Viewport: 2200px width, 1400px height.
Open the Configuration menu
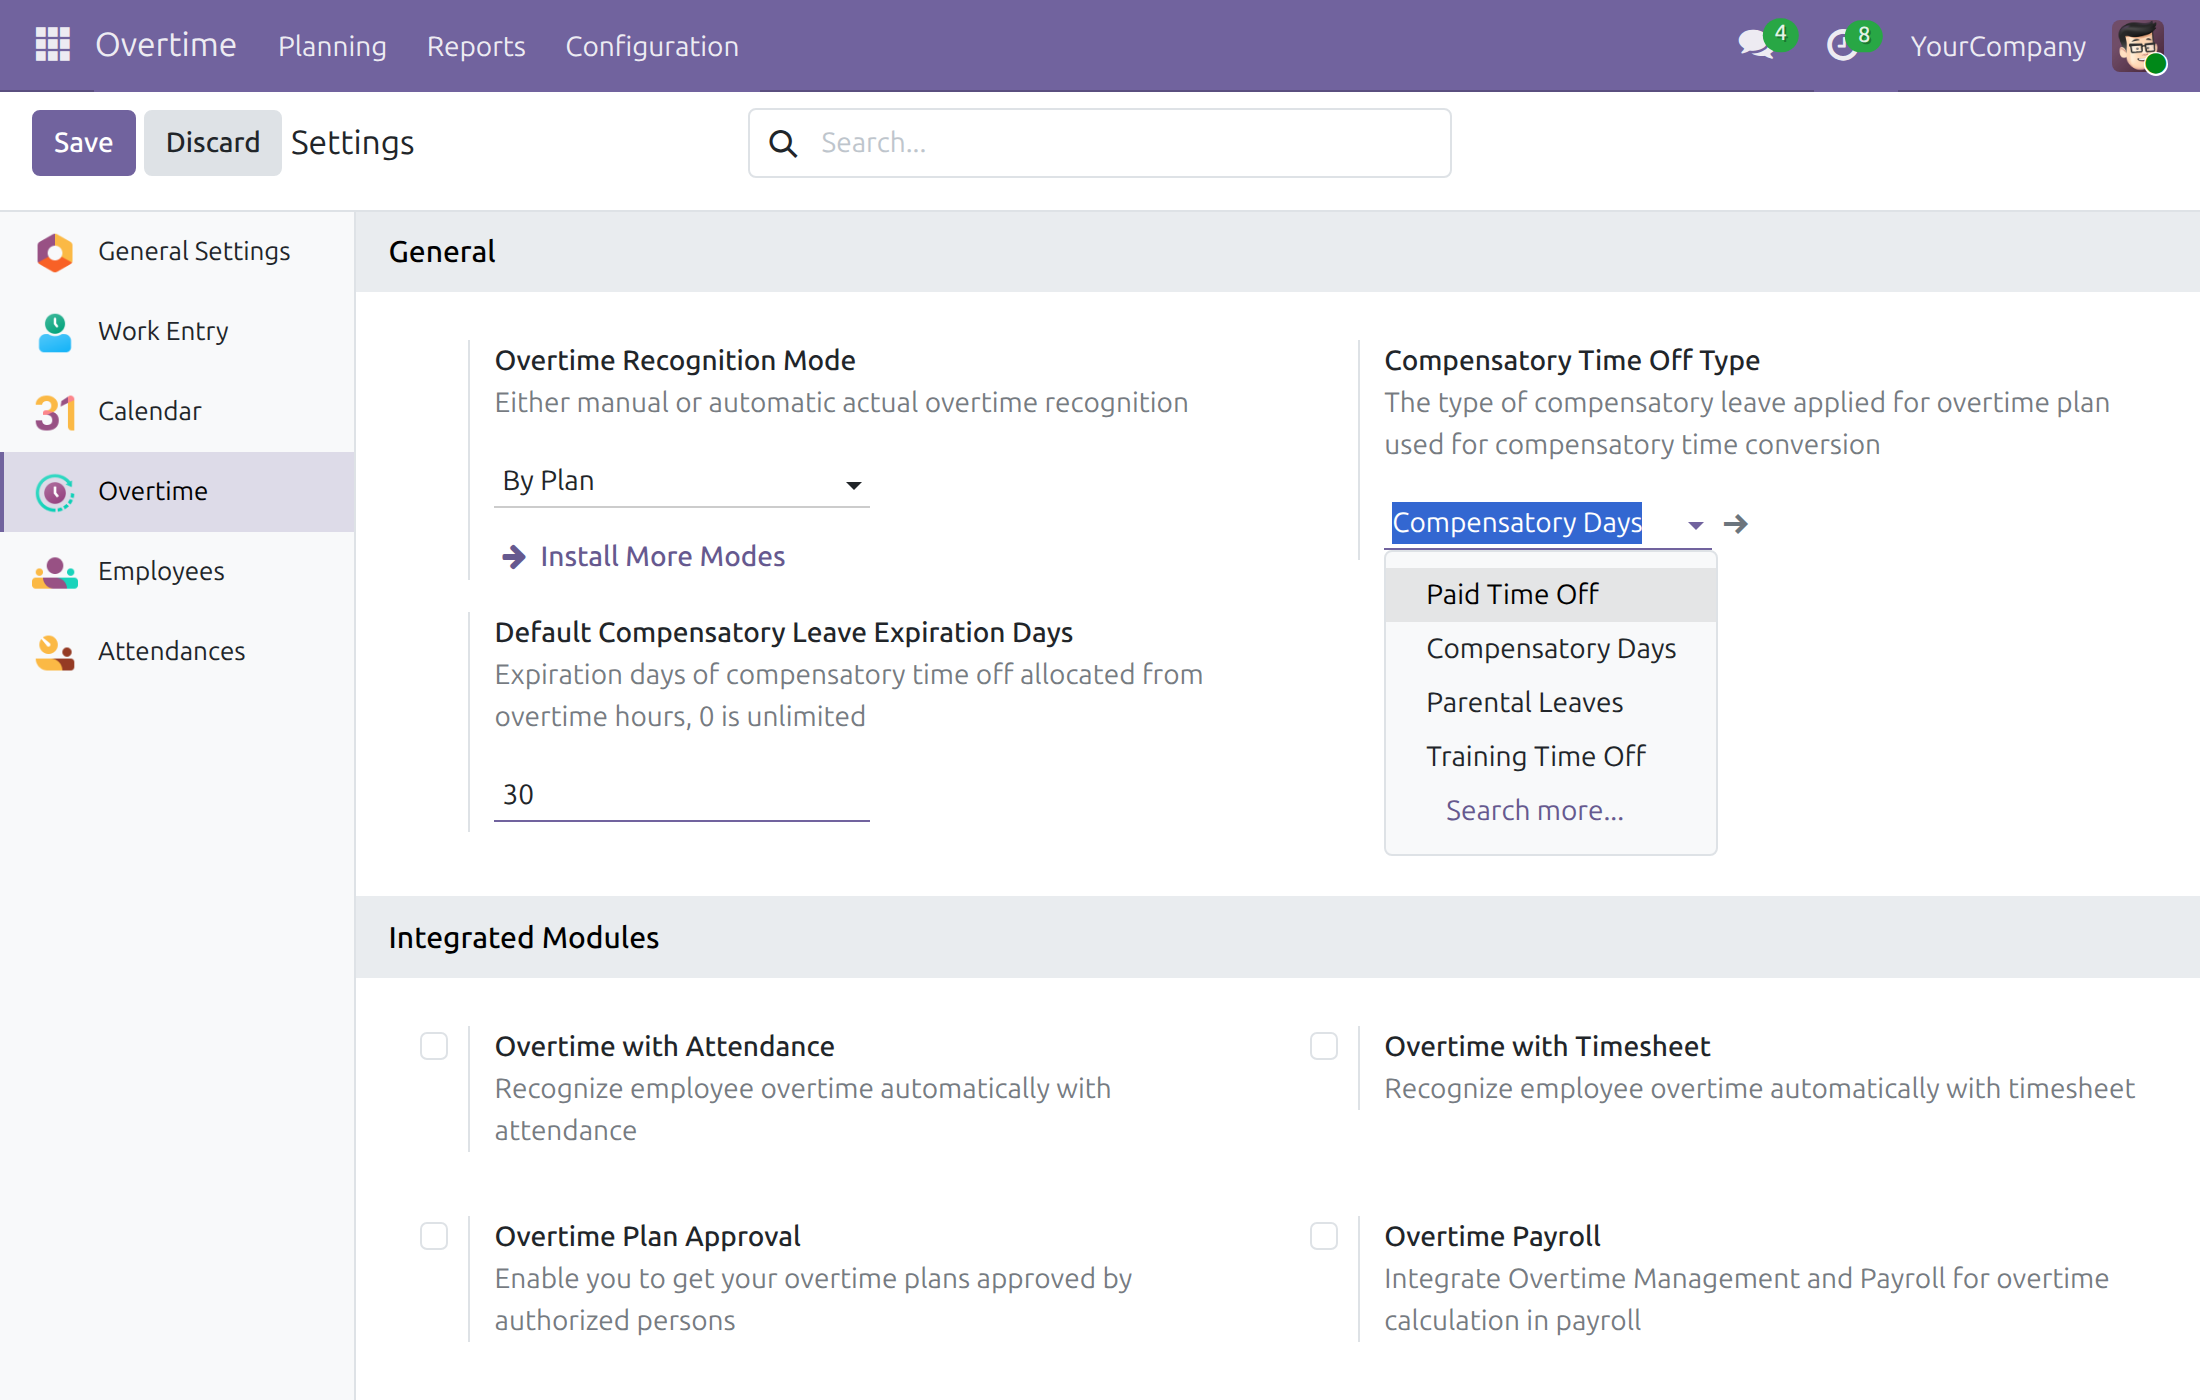pos(652,46)
